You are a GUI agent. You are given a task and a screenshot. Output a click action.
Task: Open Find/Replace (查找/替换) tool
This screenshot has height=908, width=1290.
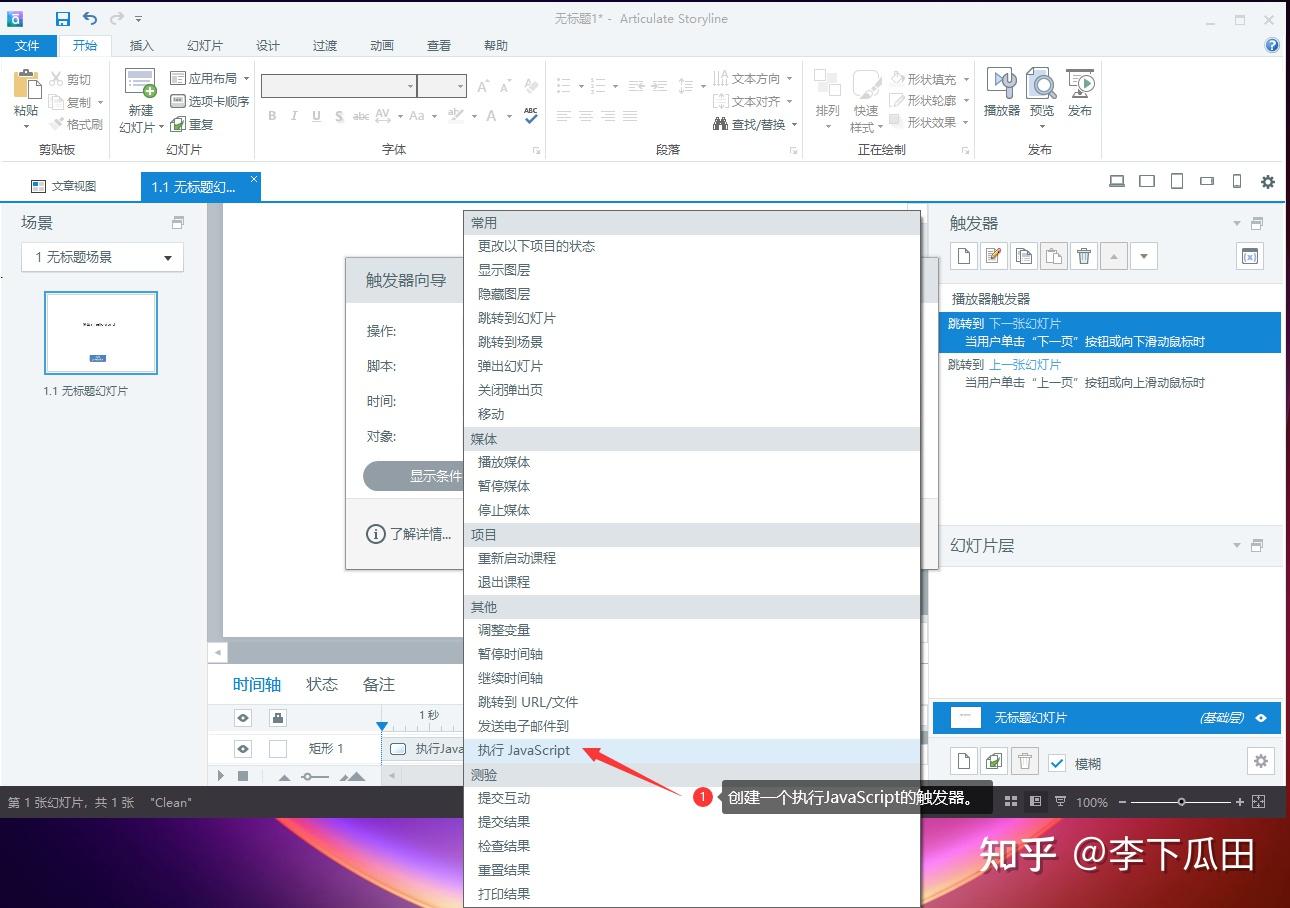tap(755, 124)
